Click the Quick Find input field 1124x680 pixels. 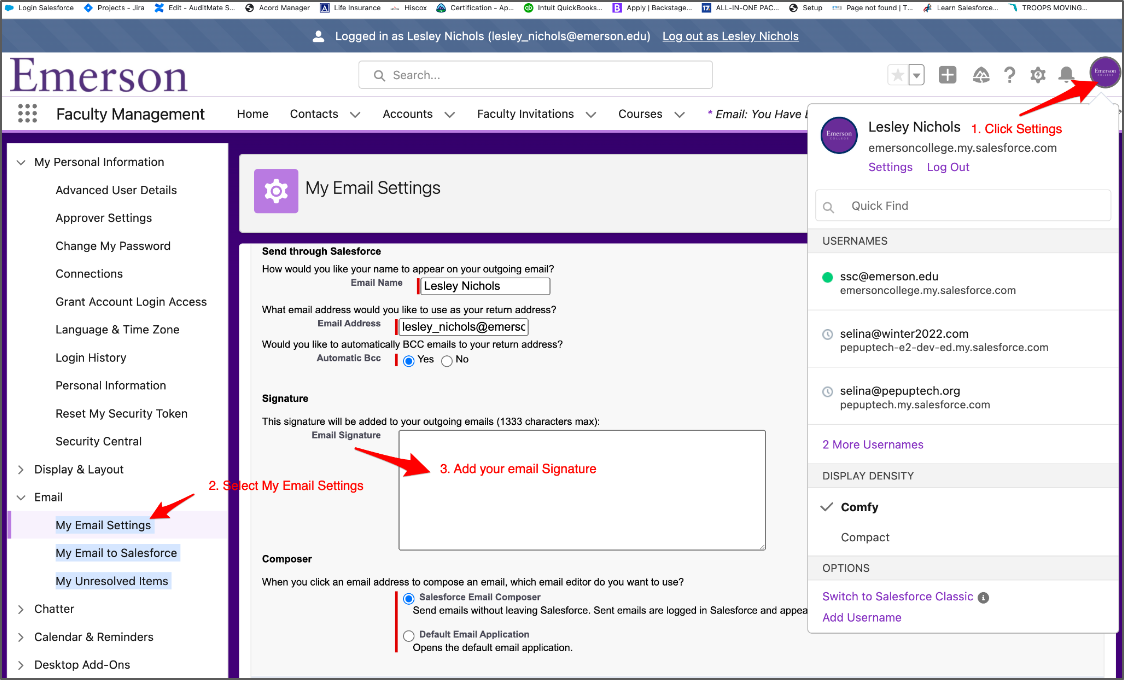click(x=963, y=206)
